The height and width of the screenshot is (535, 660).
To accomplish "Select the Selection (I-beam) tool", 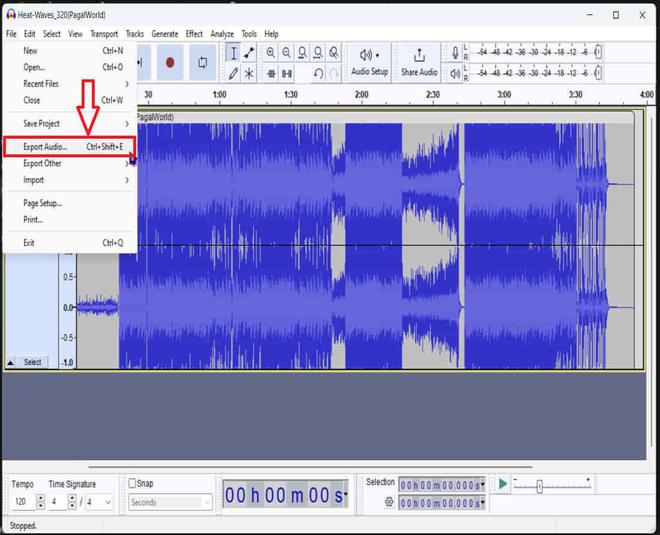I will click(233, 53).
